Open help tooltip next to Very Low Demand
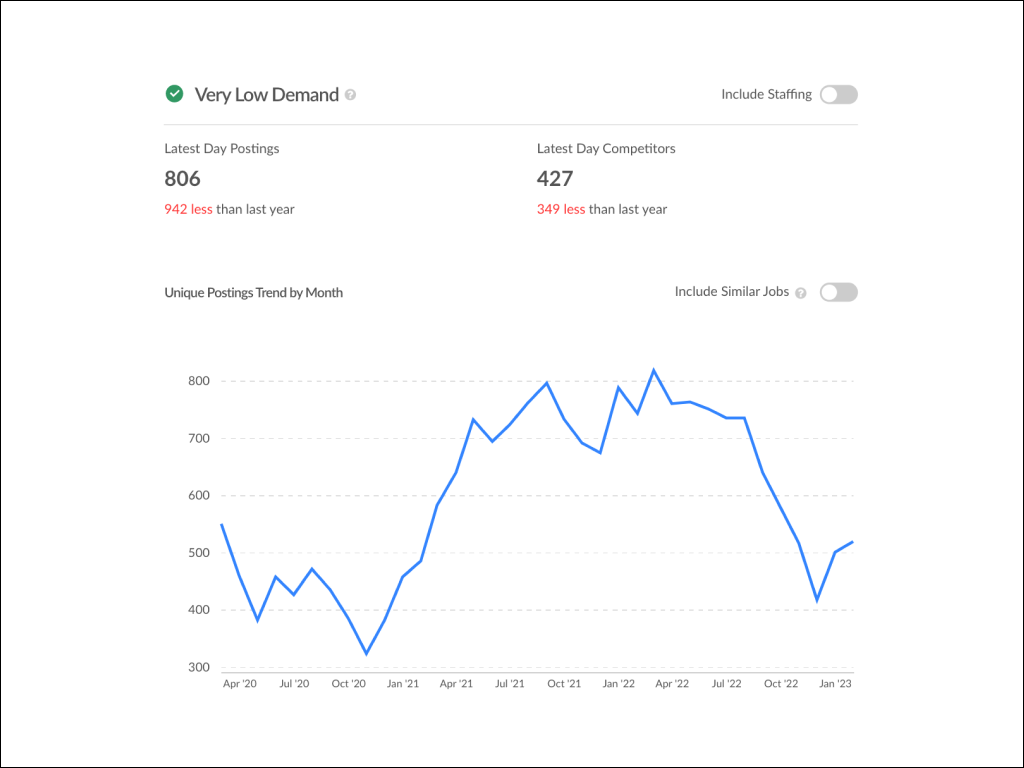The height and width of the screenshot is (768, 1024). 351,95
